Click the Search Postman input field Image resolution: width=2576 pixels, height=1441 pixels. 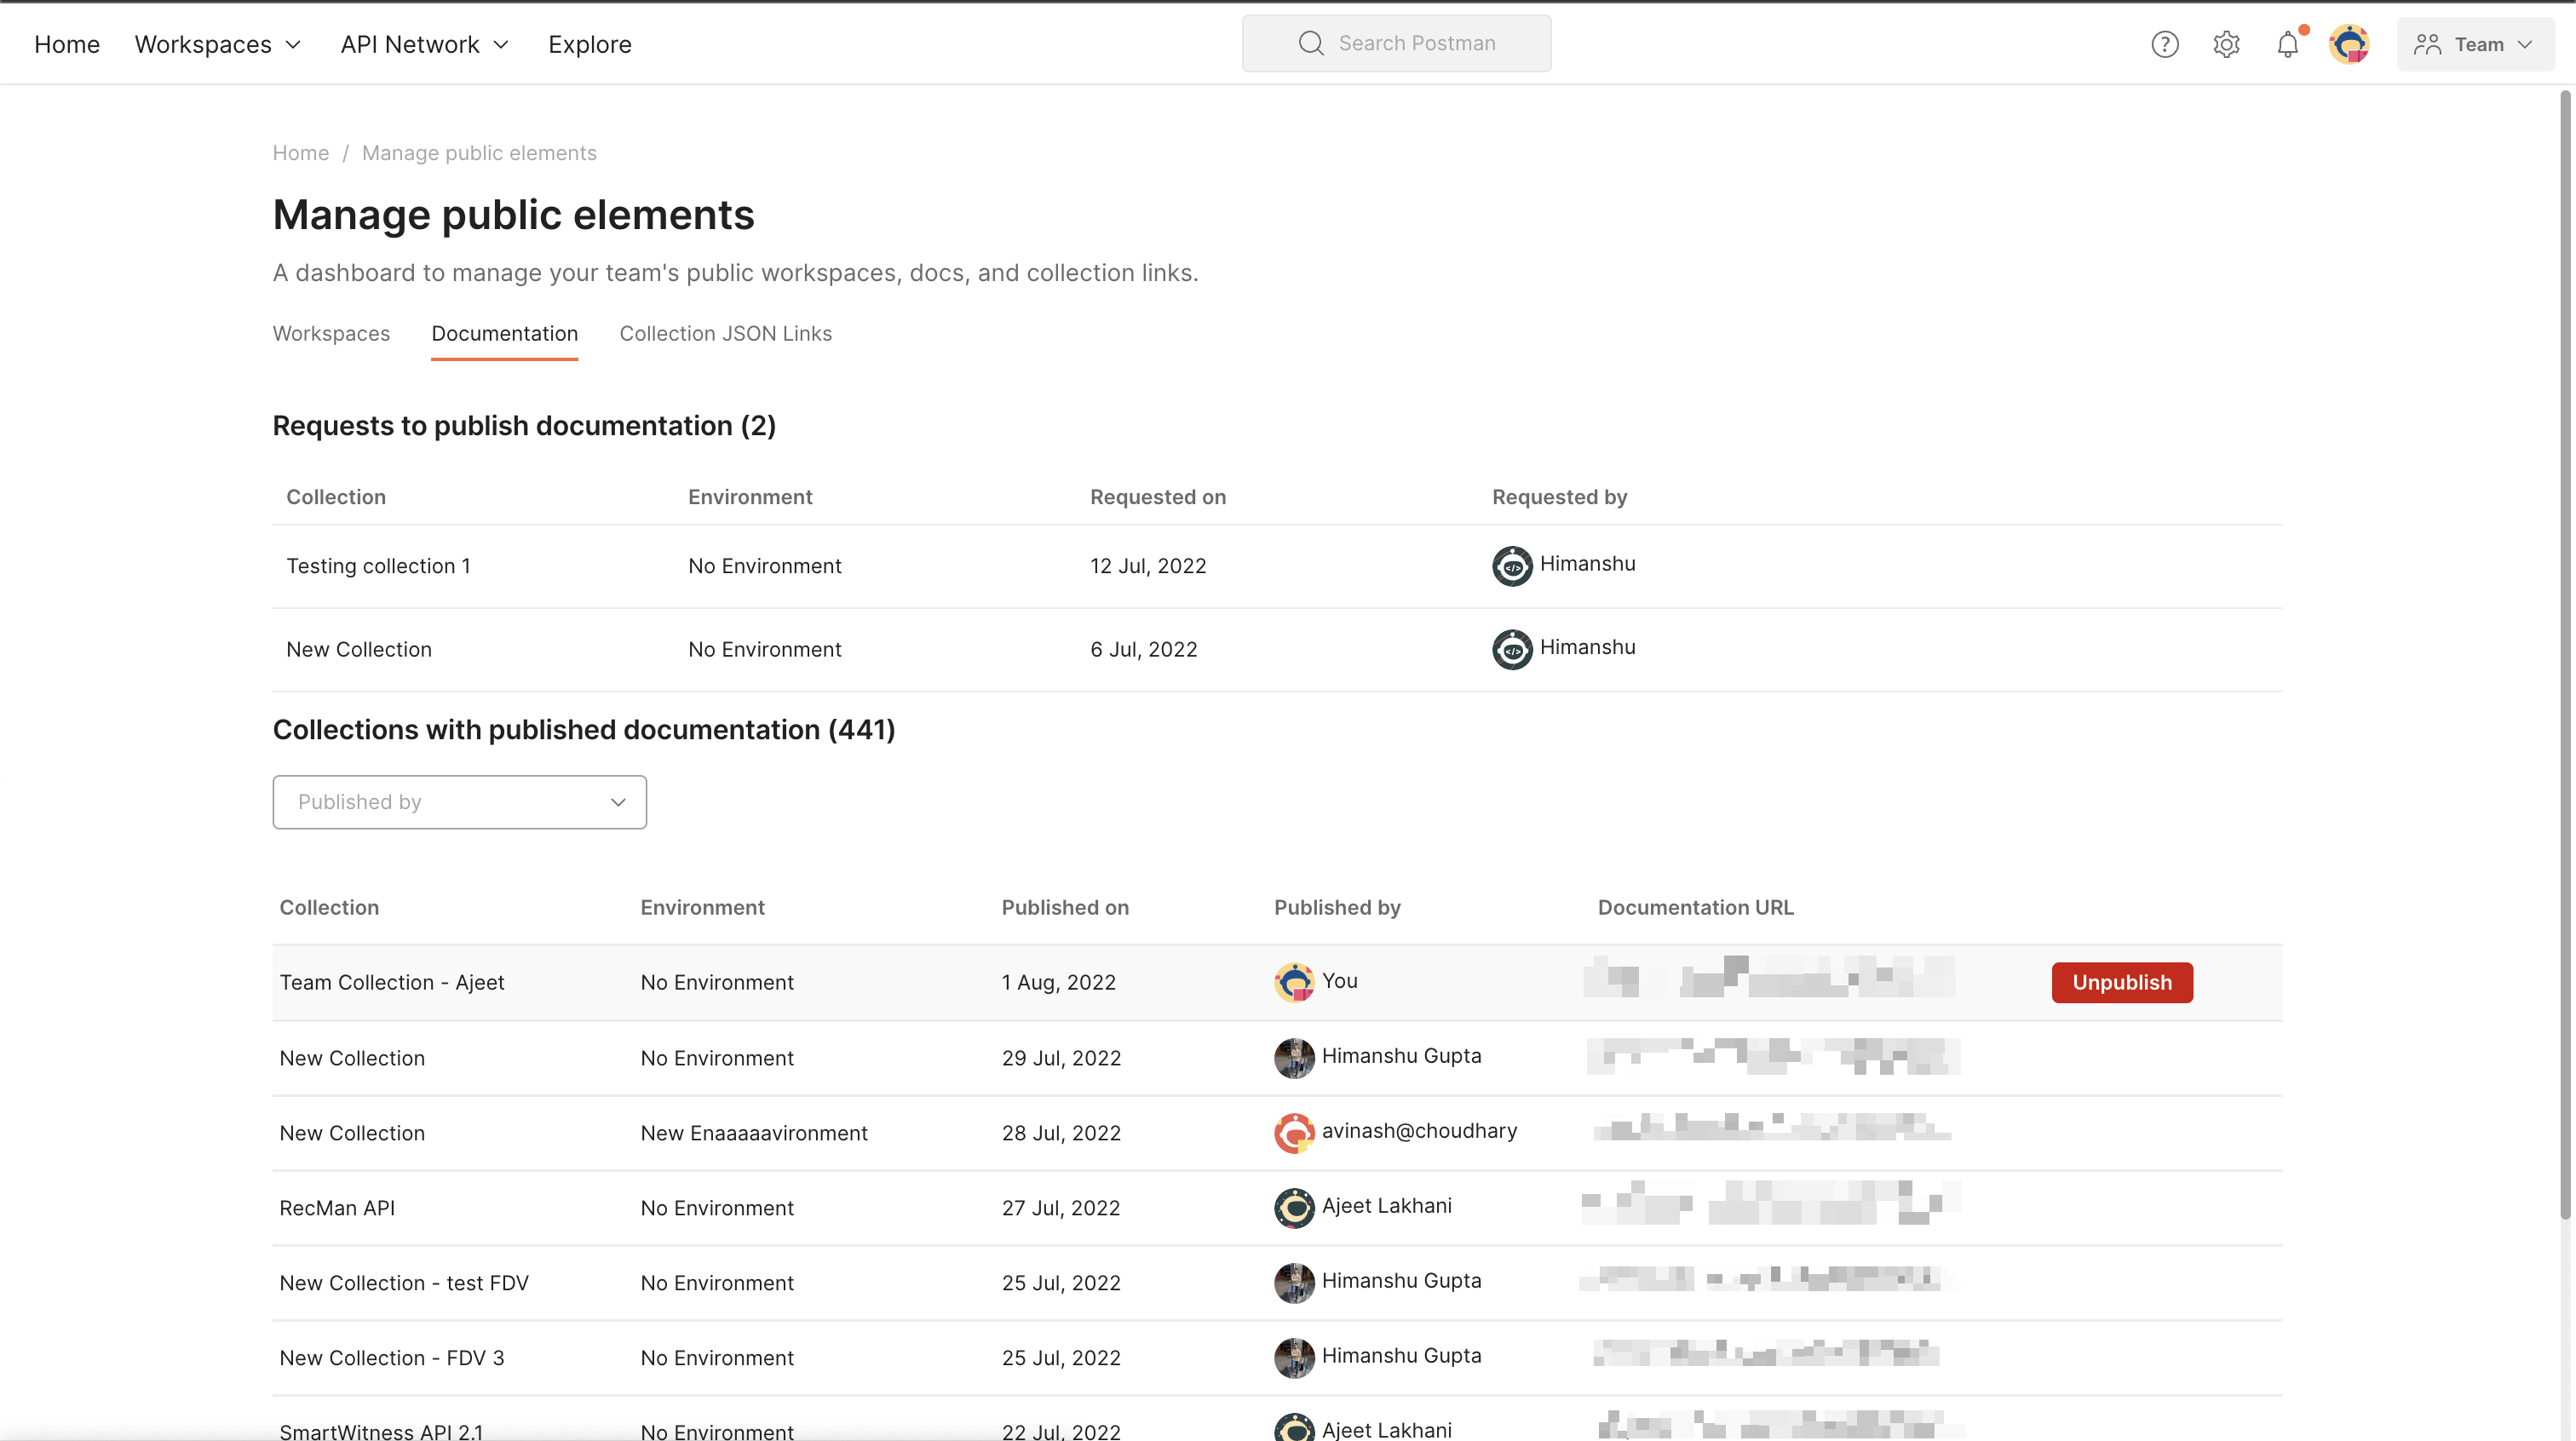tap(1396, 43)
